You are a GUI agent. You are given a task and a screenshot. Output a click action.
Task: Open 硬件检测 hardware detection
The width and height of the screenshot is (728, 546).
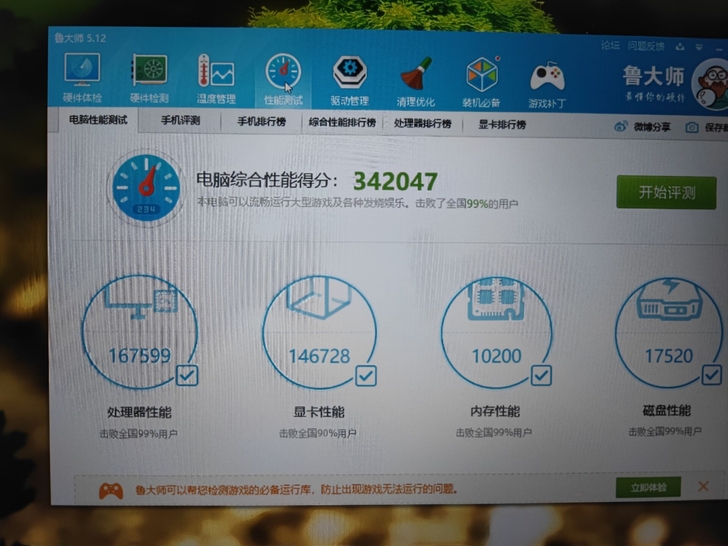(149, 78)
